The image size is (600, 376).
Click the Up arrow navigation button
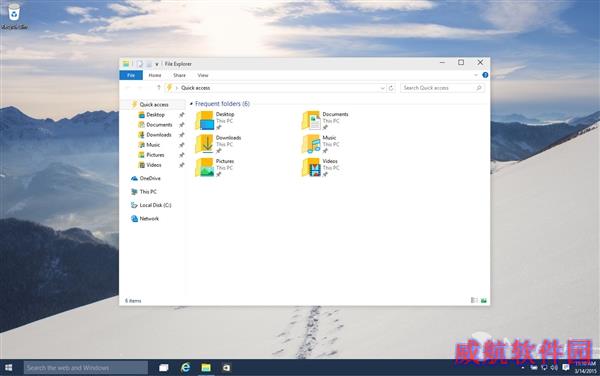tap(158, 88)
